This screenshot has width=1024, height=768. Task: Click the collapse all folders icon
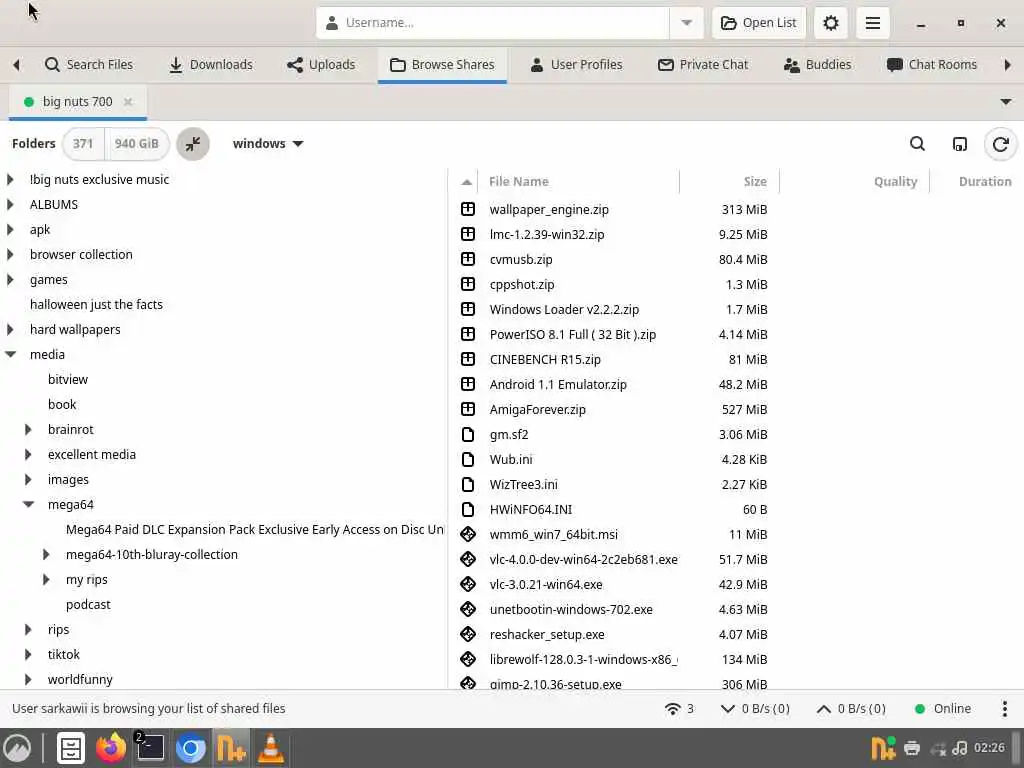193,144
